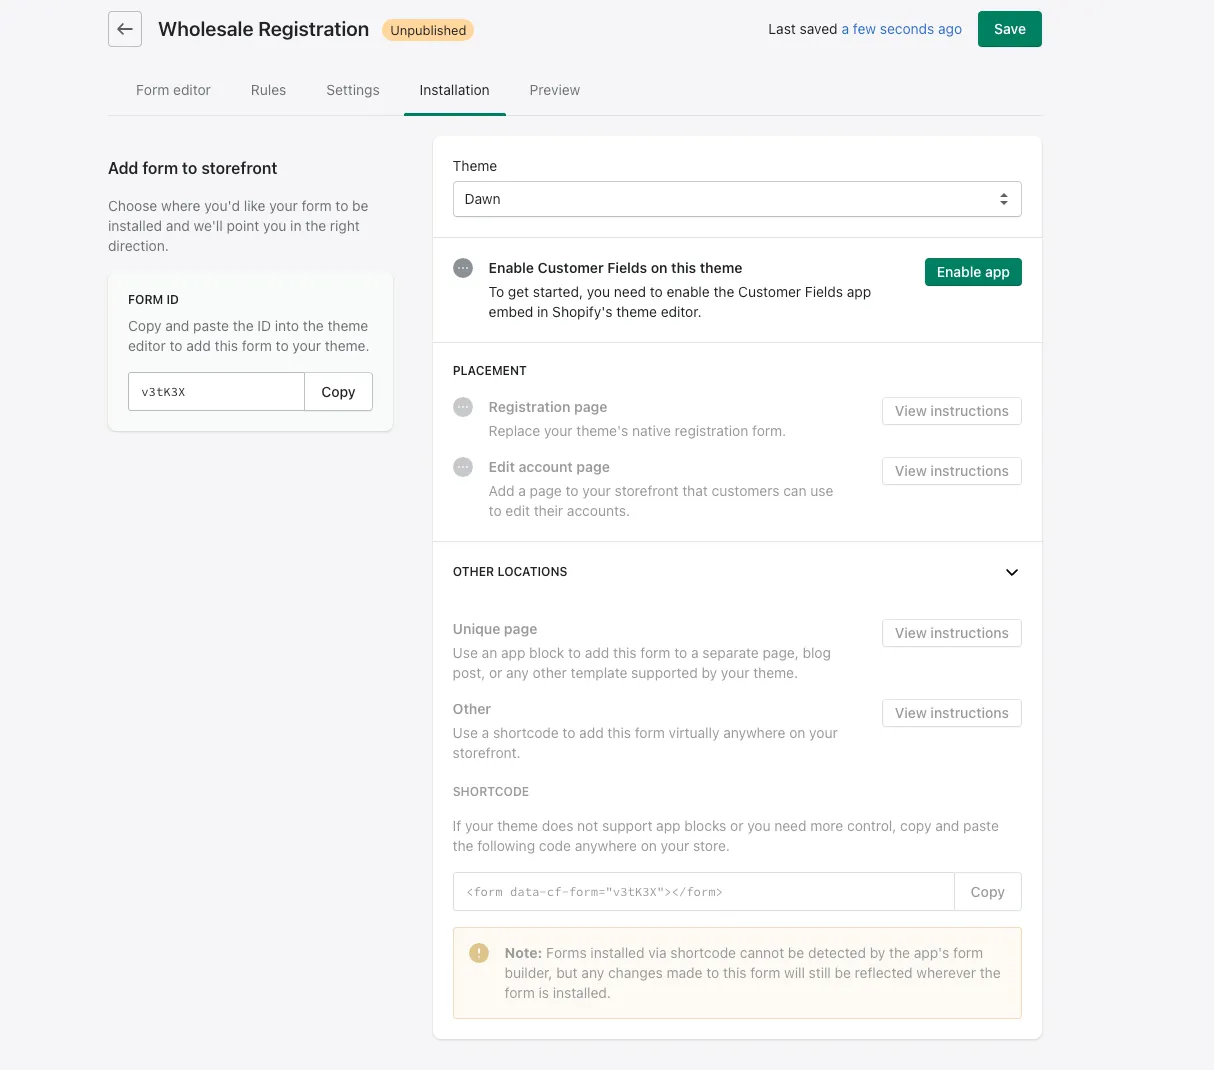Click the theme selector stepper arrows

[x=1004, y=199]
